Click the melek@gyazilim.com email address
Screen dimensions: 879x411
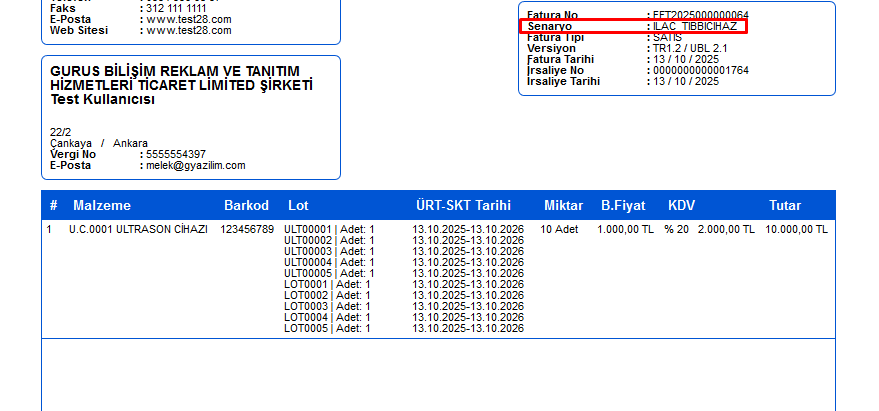point(195,166)
